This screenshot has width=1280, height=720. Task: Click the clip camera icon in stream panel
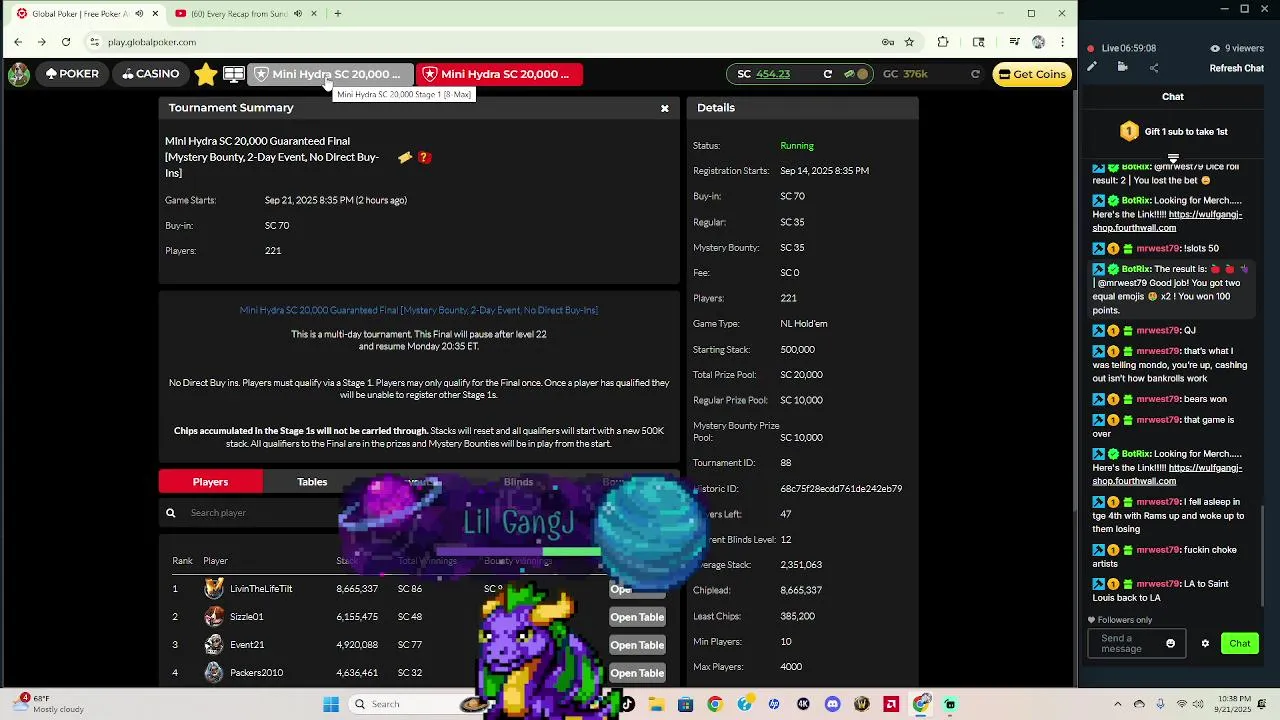1122,67
